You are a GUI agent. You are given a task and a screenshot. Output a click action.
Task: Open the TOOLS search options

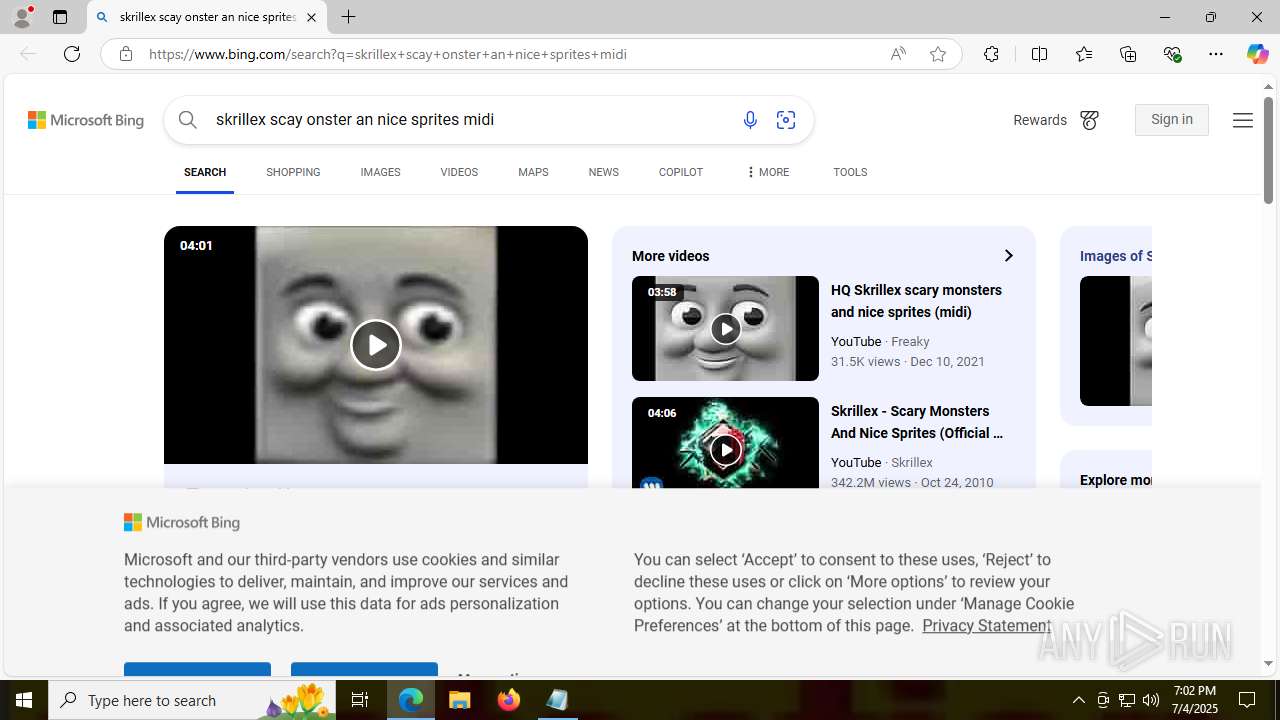click(x=850, y=173)
